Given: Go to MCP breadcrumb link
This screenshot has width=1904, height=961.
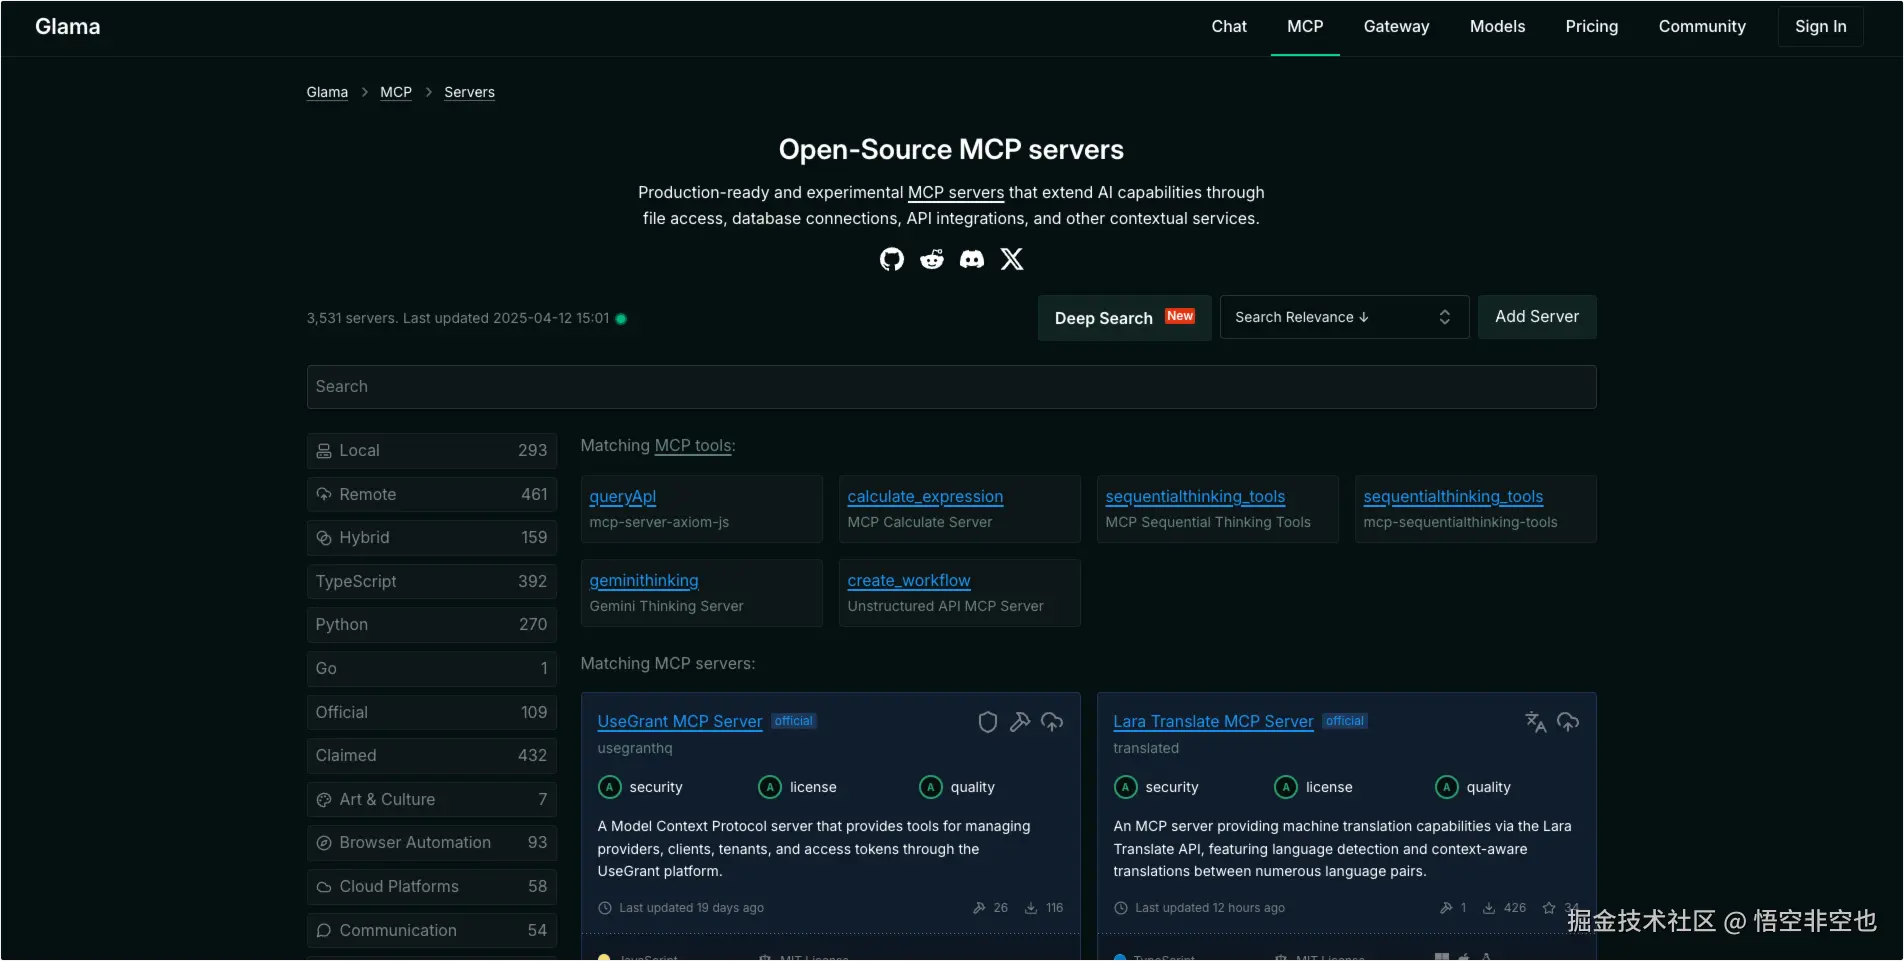Looking at the screenshot, I should click(x=396, y=92).
